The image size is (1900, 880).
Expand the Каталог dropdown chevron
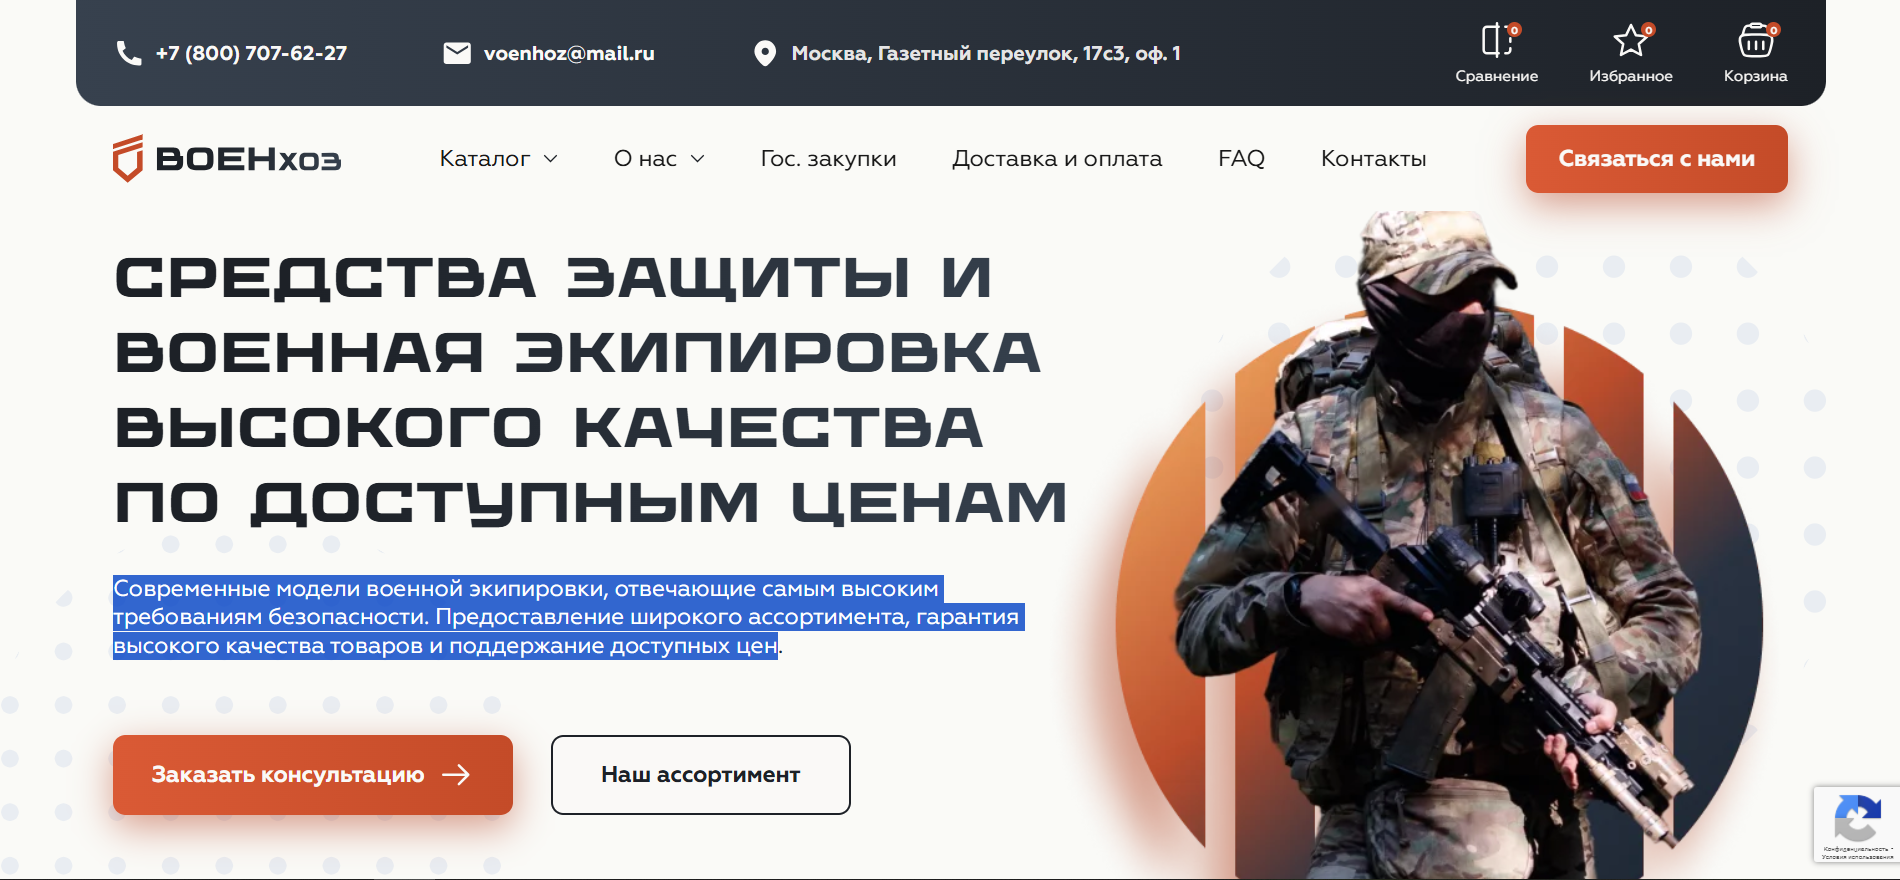click(550, 159)
